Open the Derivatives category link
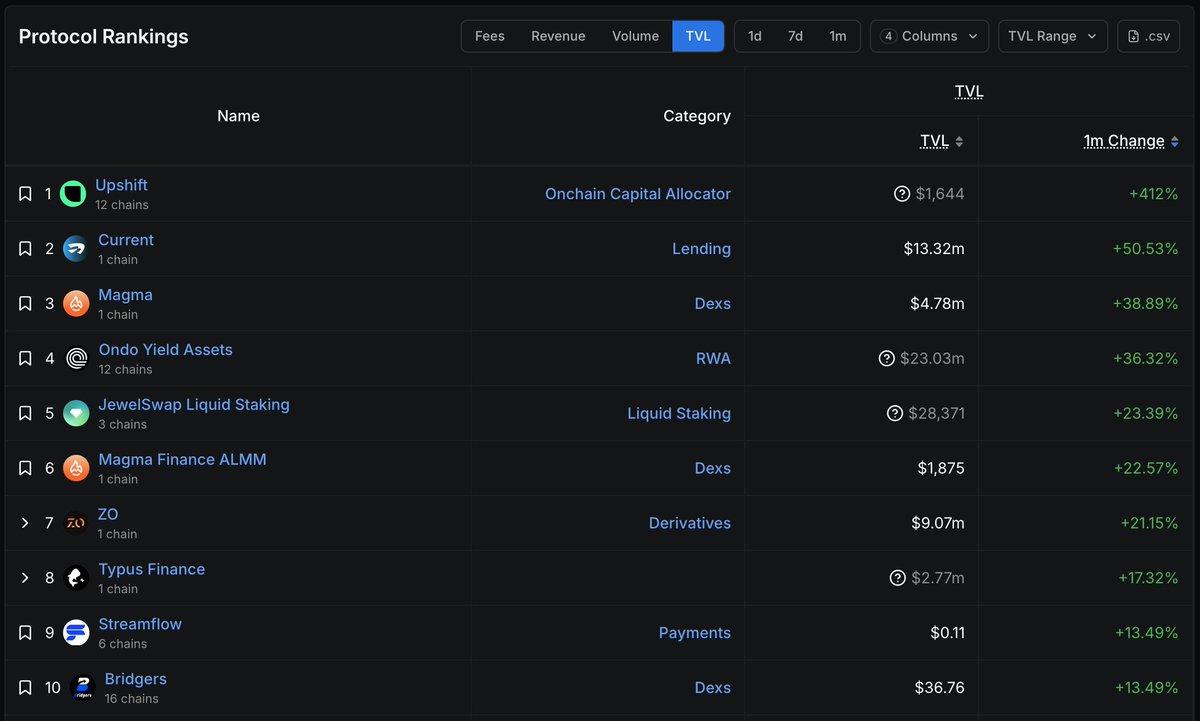This screenshot has height=721, width=1200. point(690,523)
